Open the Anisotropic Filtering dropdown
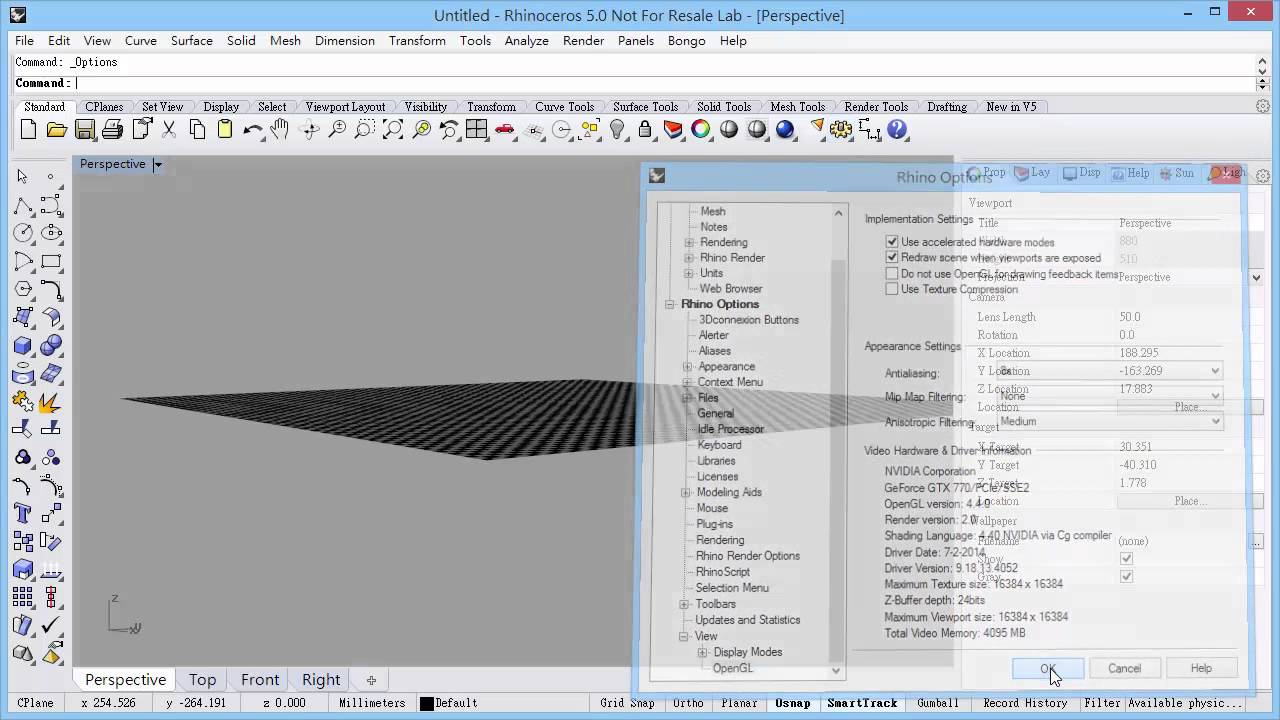 pos(1215,421)
